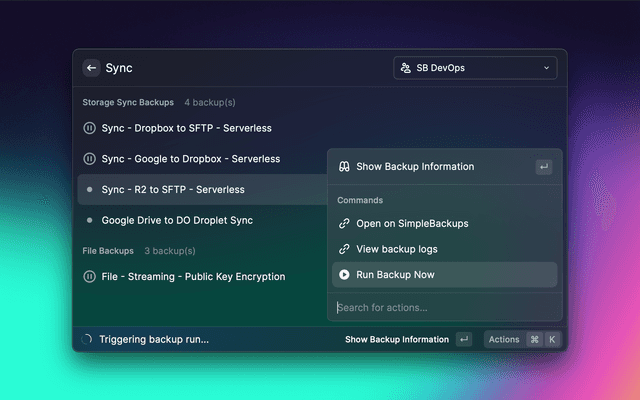Click pause icon beside File - Streaming backup

coord(89,276)
